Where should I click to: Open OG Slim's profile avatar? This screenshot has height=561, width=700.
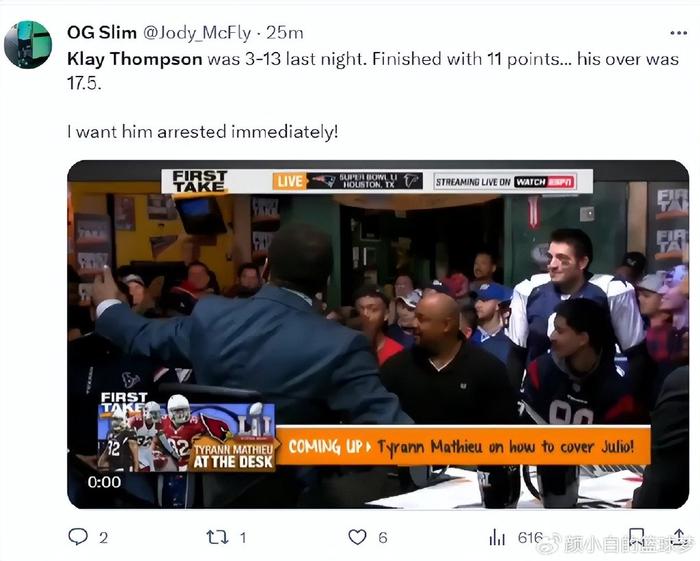pos(28,45)
